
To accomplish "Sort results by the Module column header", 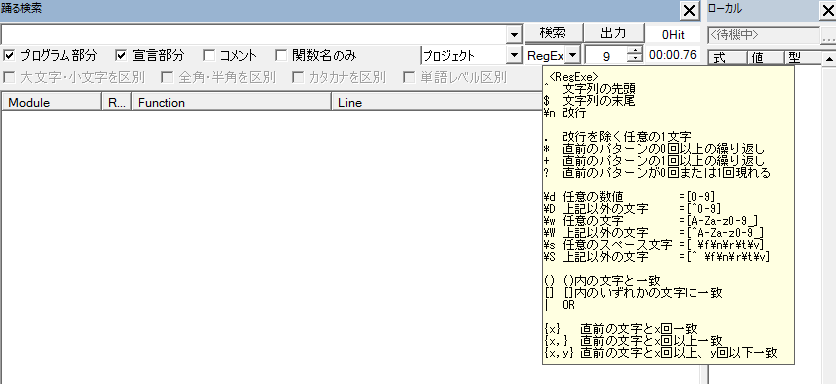I will (51, 102).
